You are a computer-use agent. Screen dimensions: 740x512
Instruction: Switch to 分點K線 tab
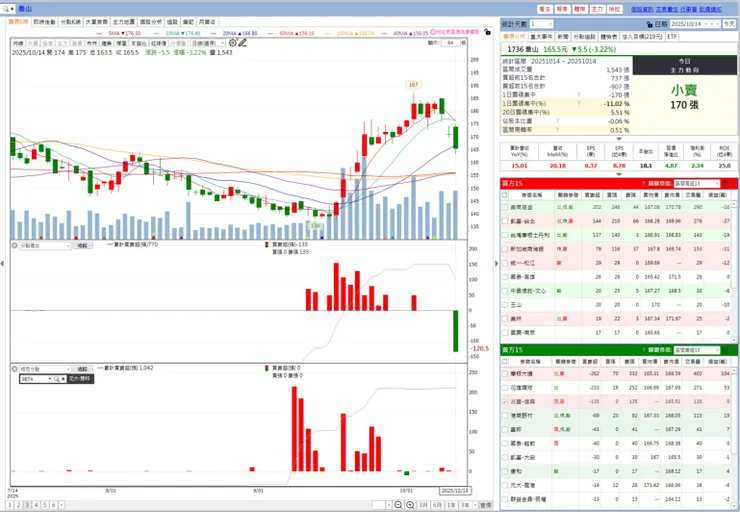71,22
